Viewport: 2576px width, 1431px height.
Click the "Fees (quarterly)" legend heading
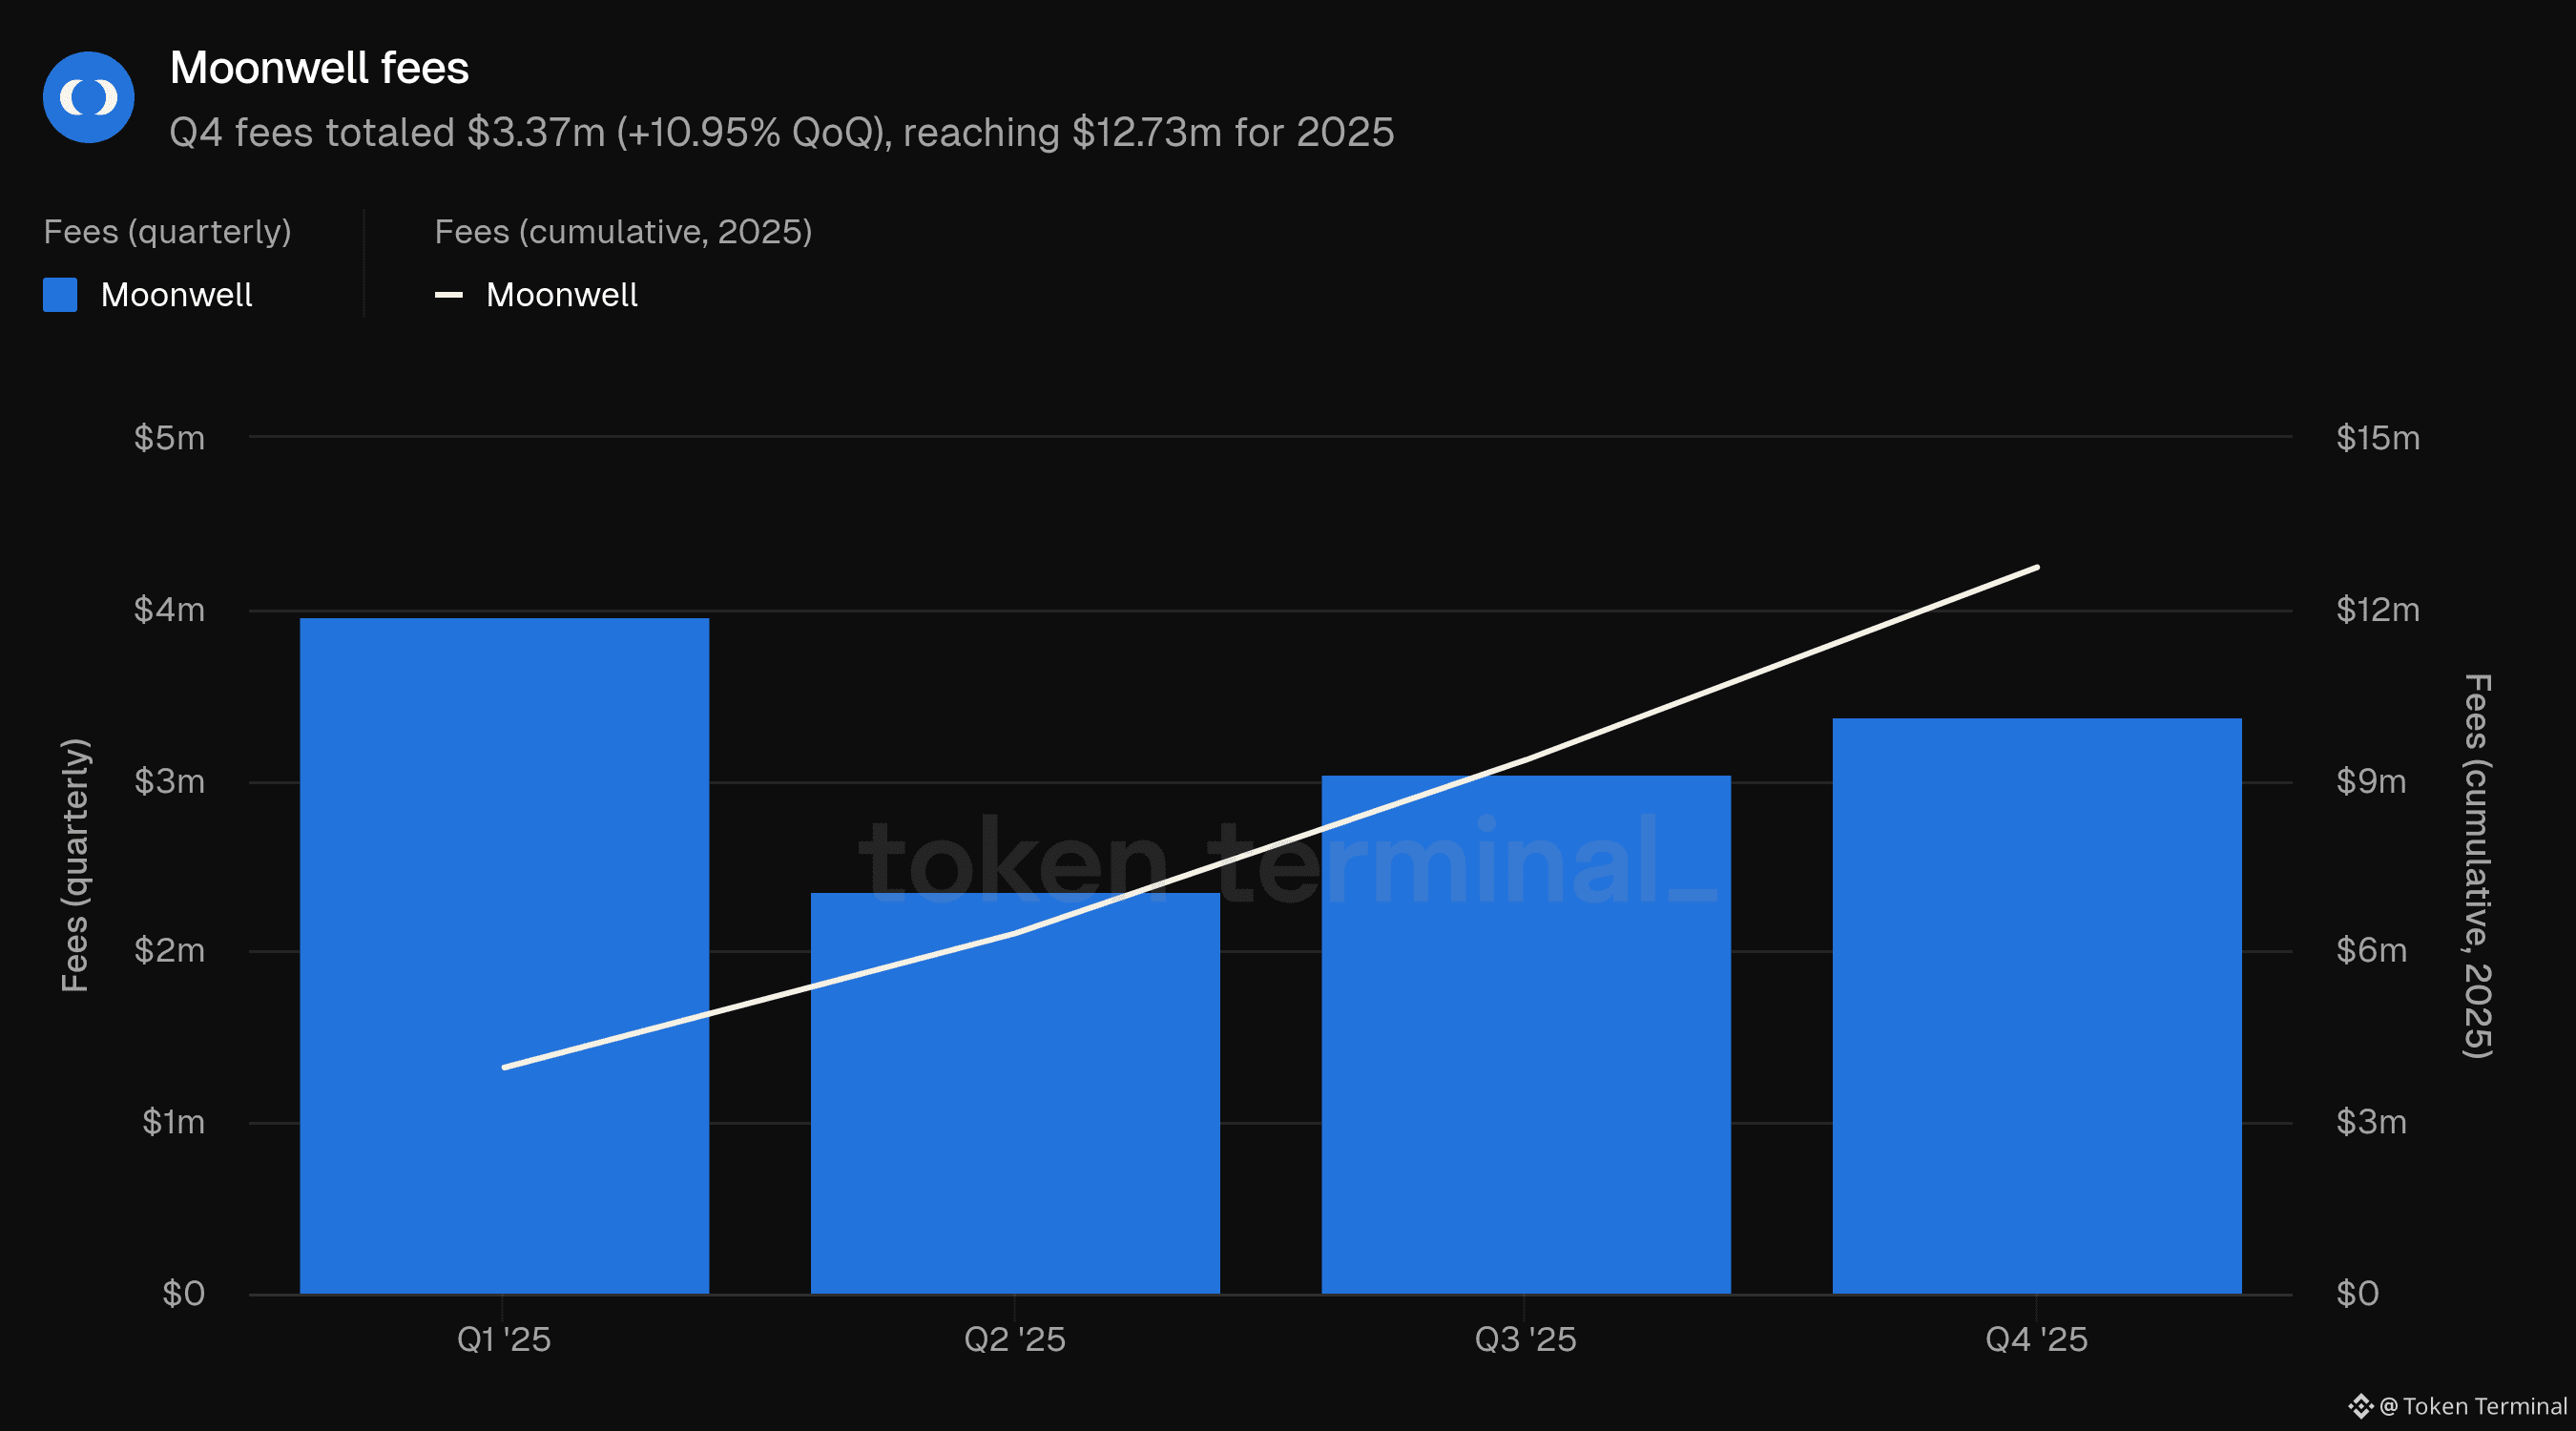[x=167, y=232]
